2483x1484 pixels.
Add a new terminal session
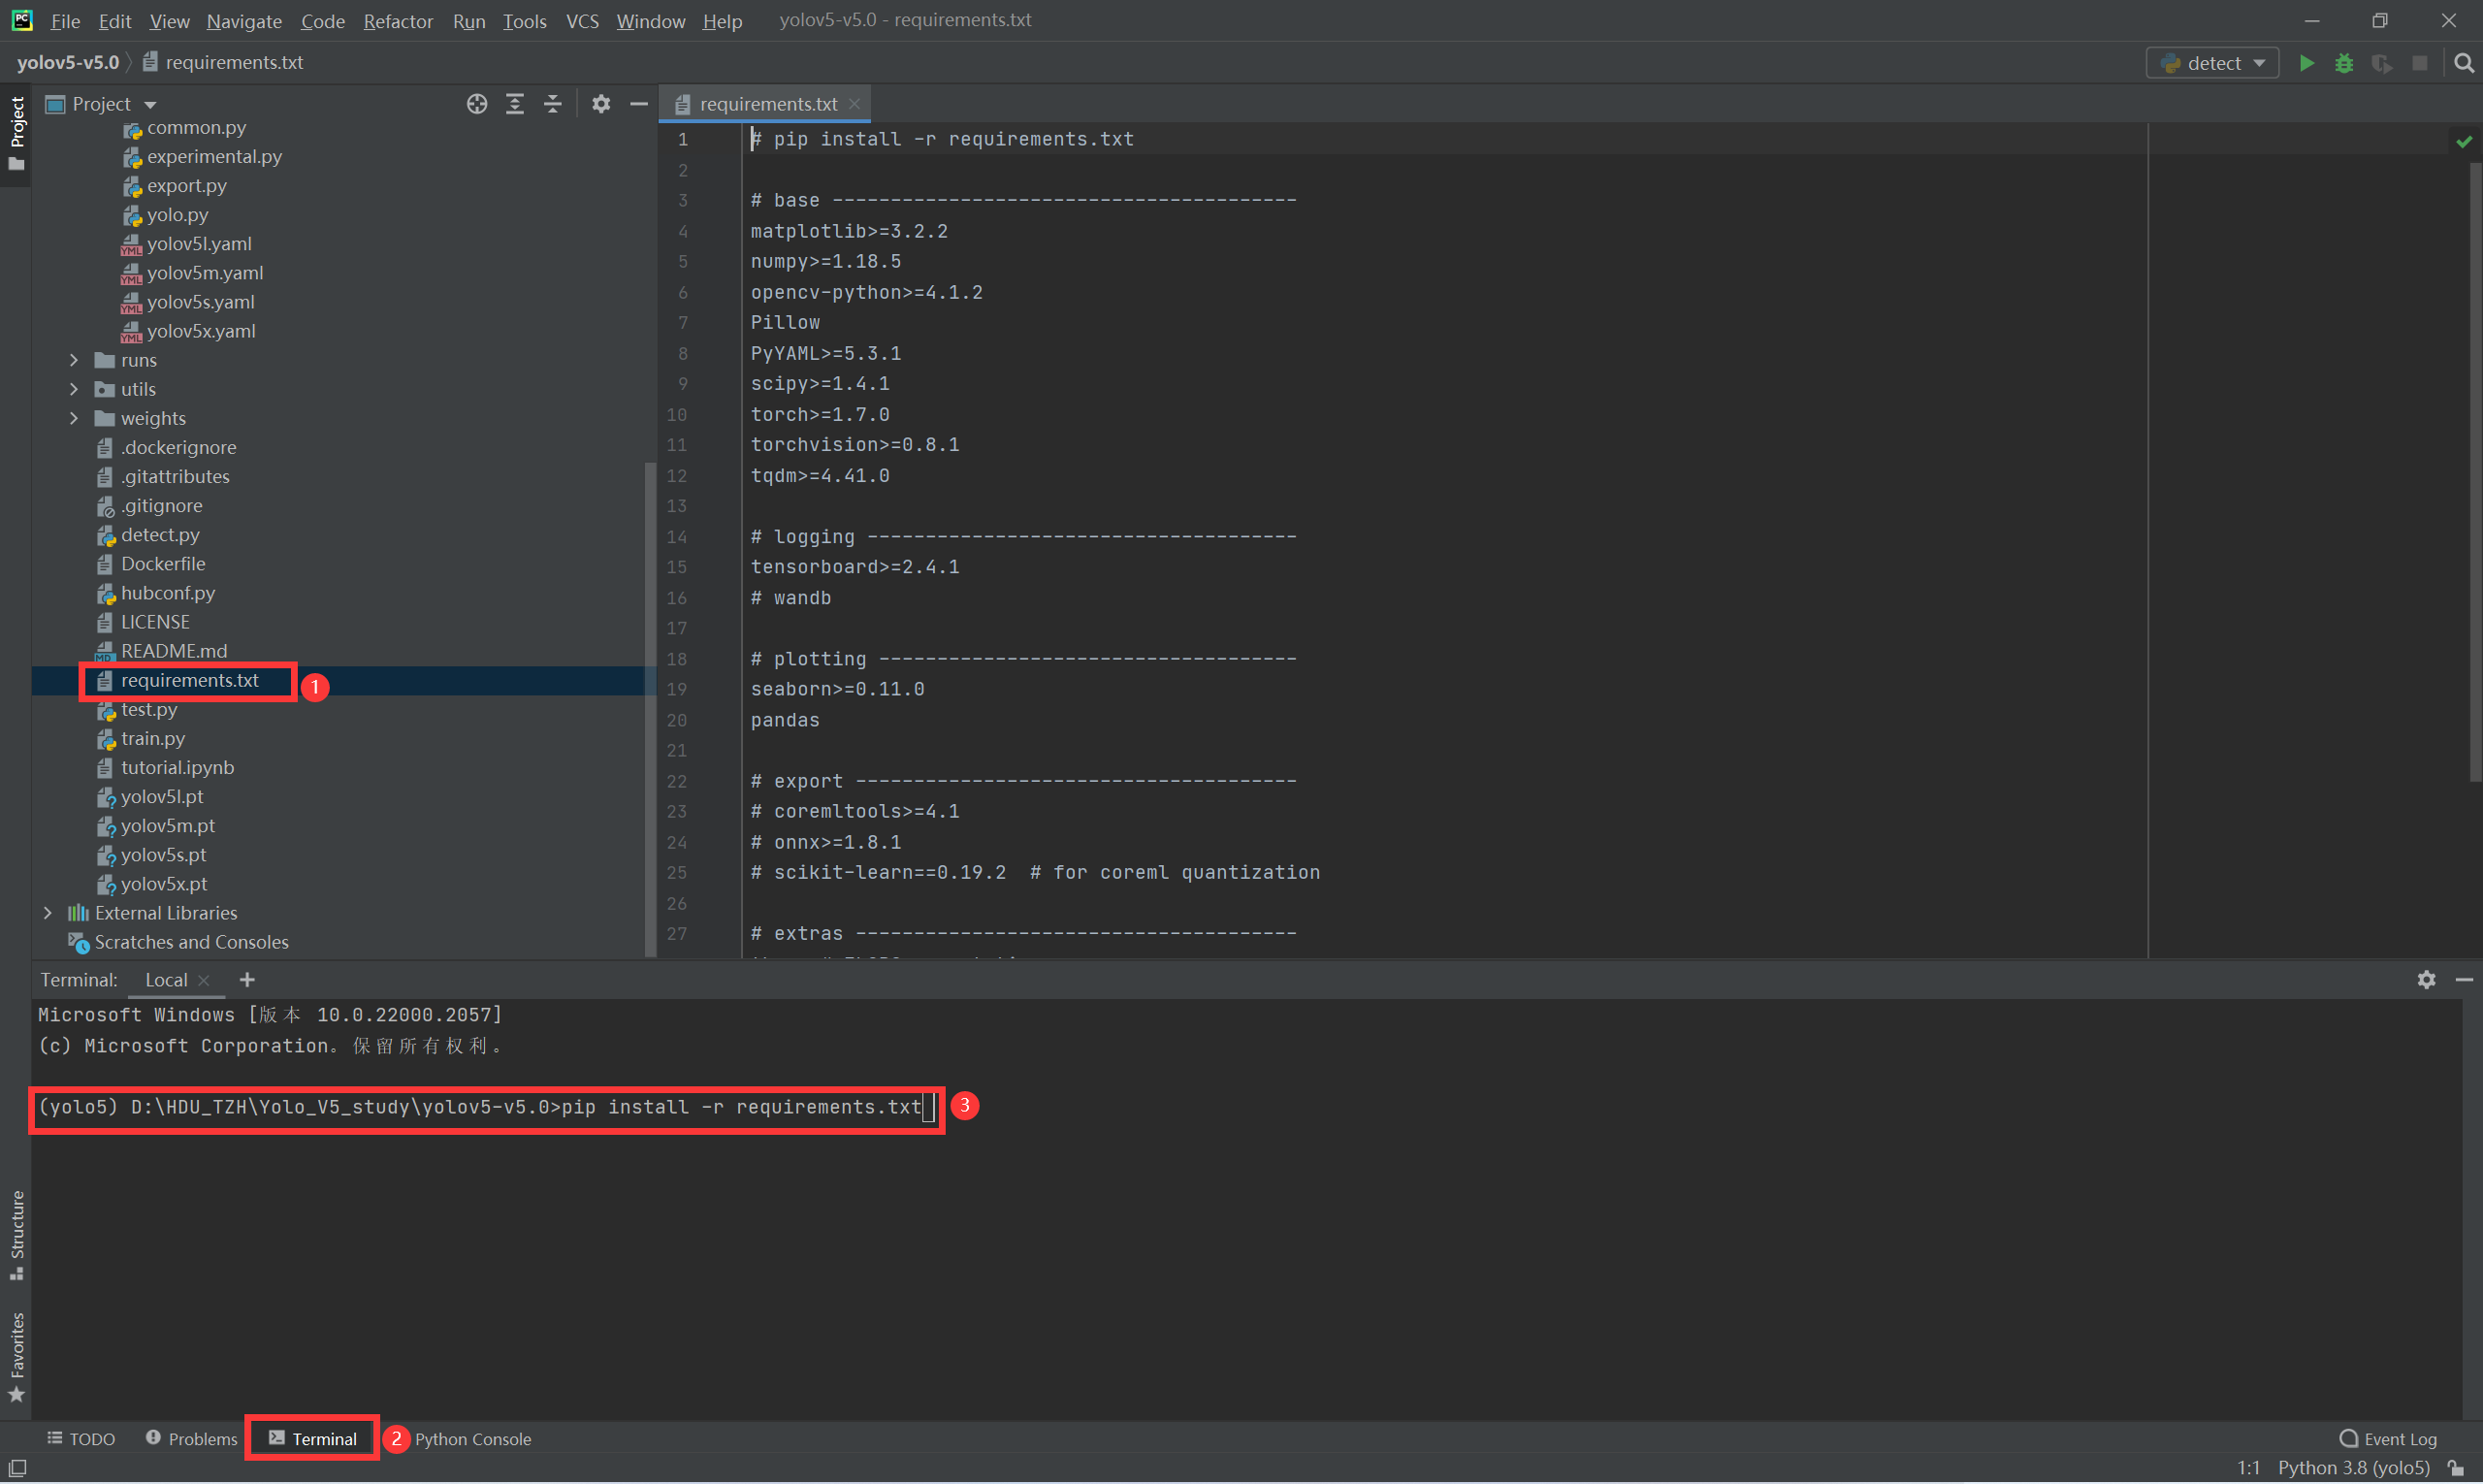[247, 980]
